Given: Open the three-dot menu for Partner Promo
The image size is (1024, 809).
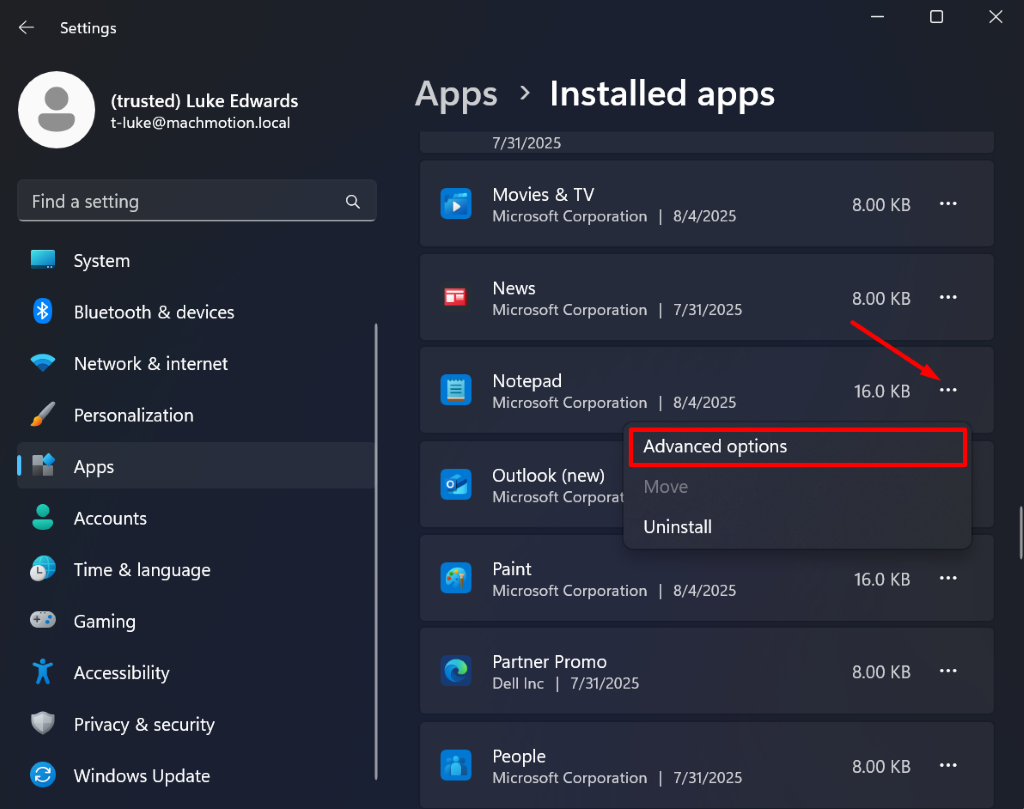Looking at the screenshot, I should pyautogui.click(x=947, y=671).
